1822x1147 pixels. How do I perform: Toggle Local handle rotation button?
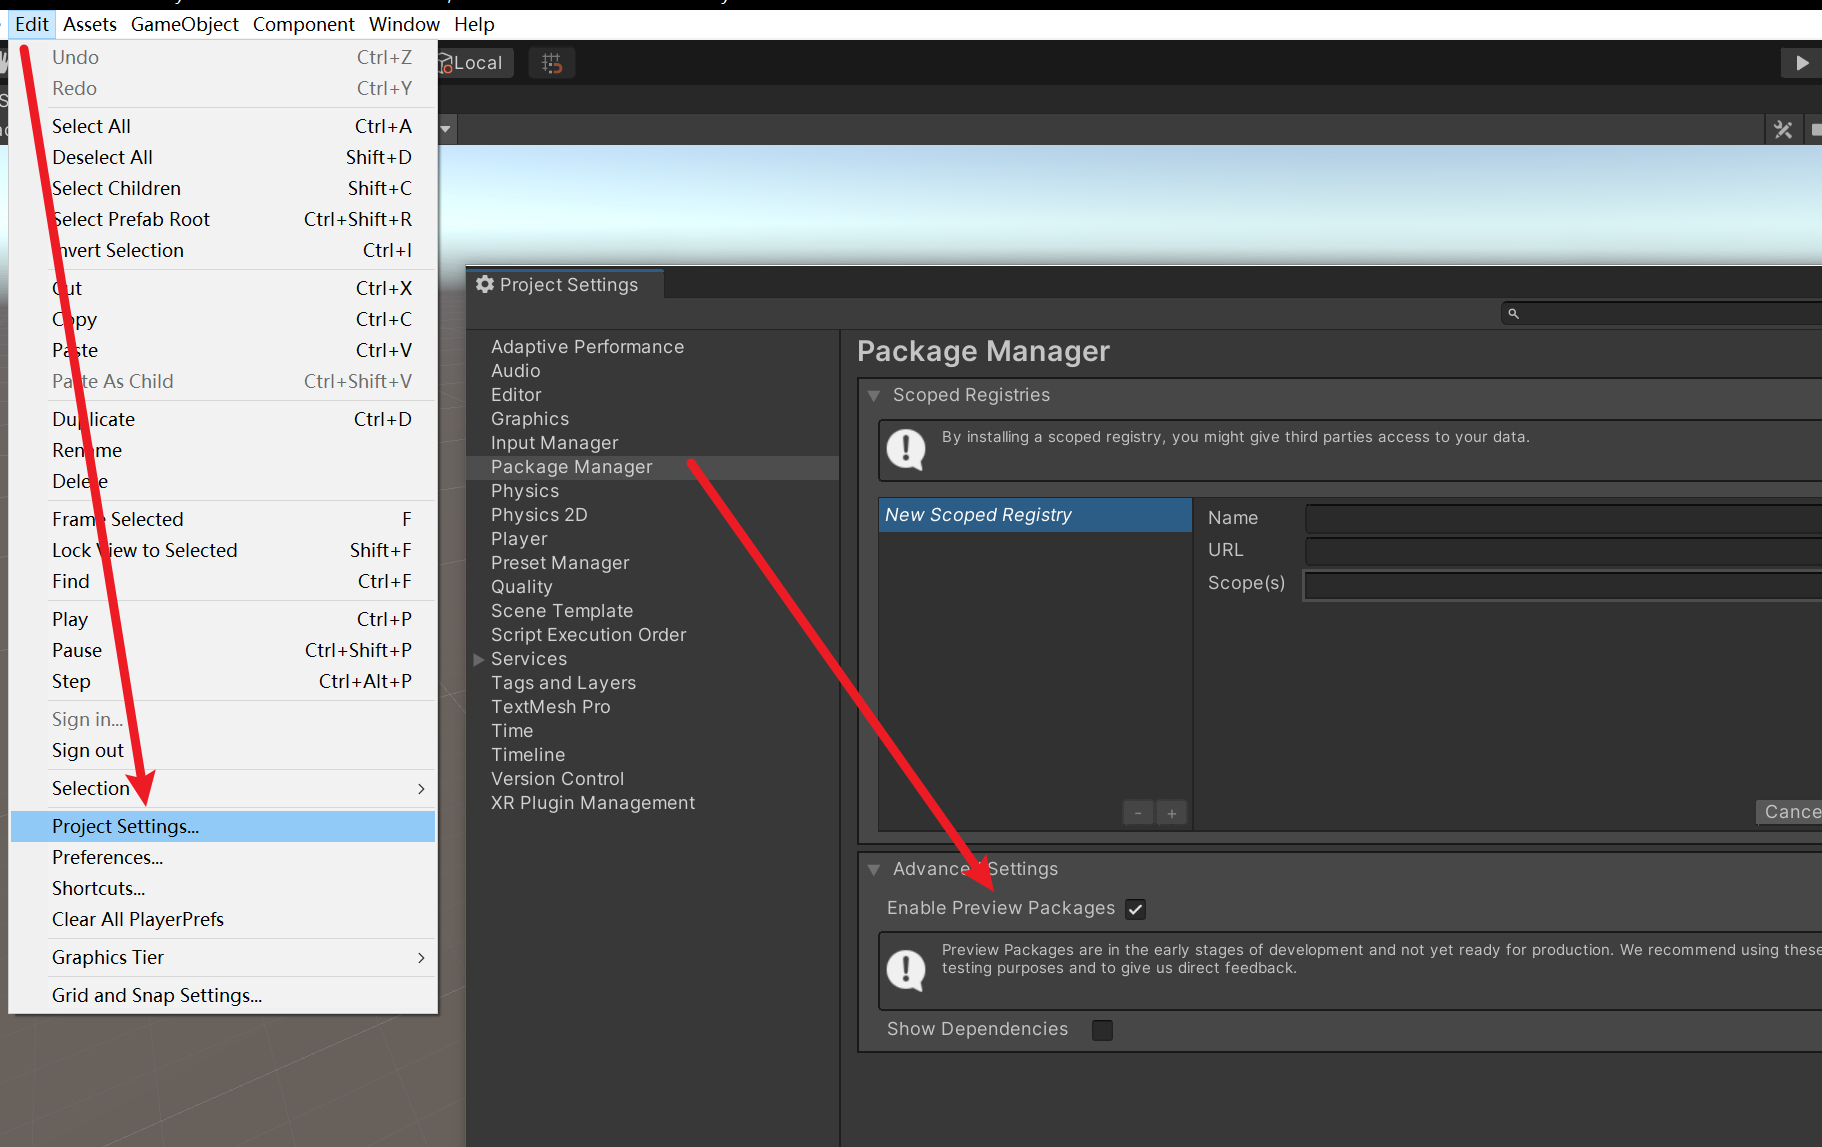[476, 63]
